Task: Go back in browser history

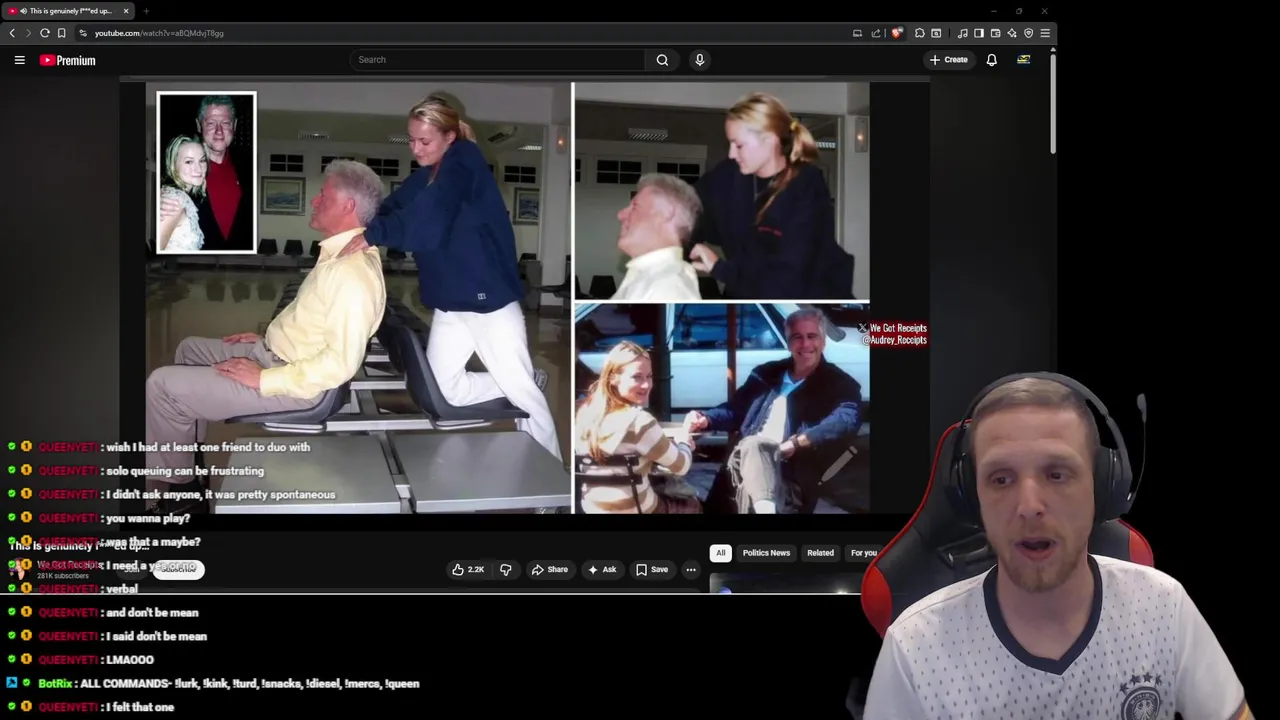Action: (12, 33)
